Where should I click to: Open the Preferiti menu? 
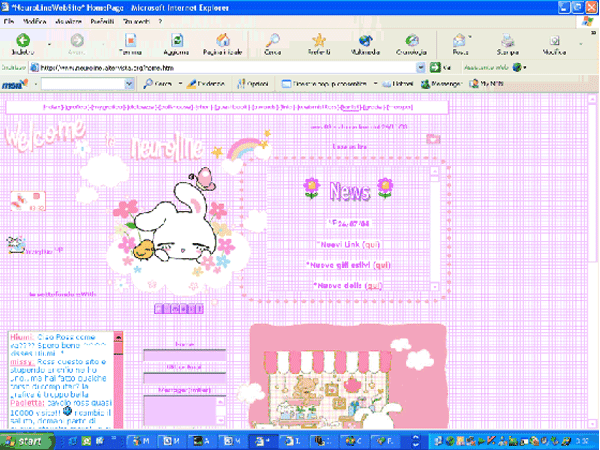[102, 21]
